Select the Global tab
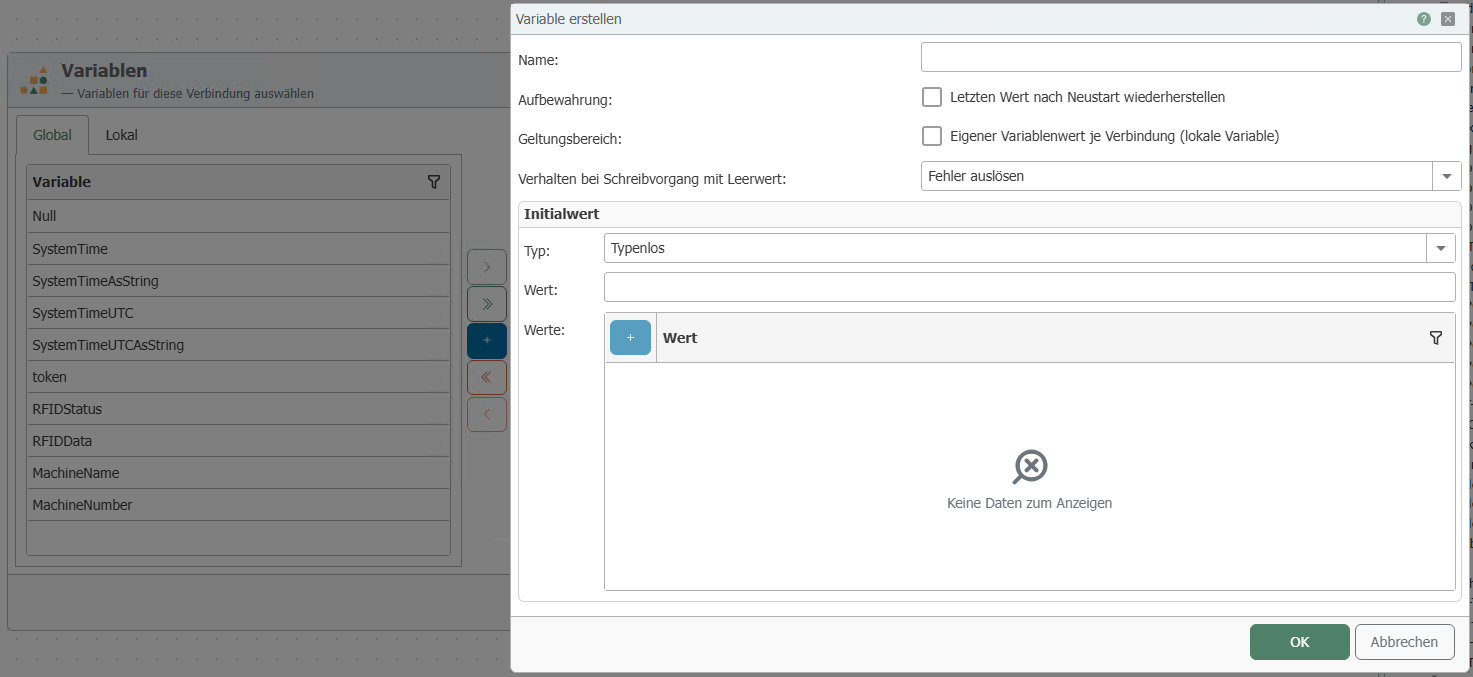The height and width of the screenshot is (677, 1473). click(x=53, y=135)
